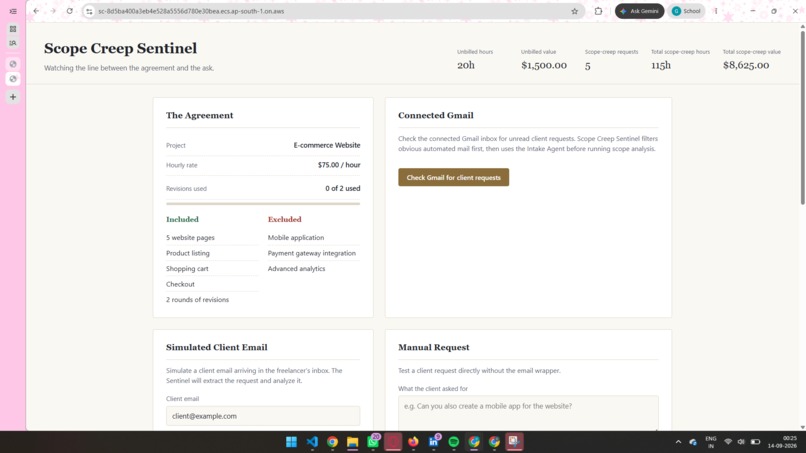This screenshot has width=806, height=453.
Task: Click the 'E-commerce Website' project value
Action: (327, 145)
